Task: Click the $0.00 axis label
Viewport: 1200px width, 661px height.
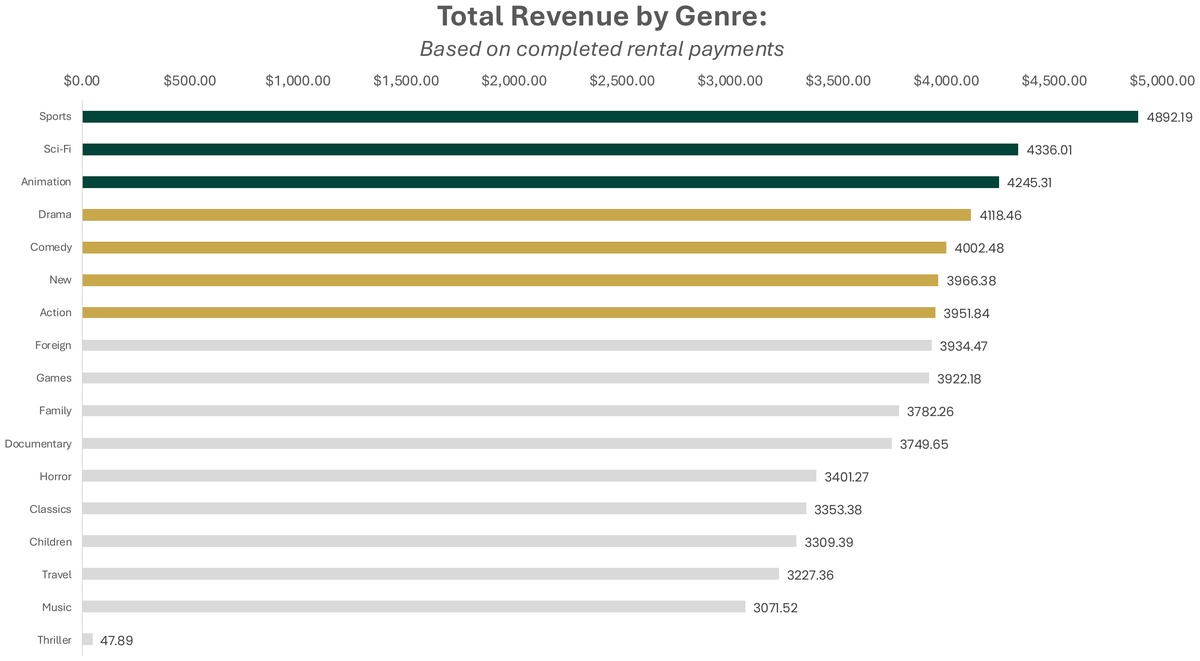Action: pos(82,80)
